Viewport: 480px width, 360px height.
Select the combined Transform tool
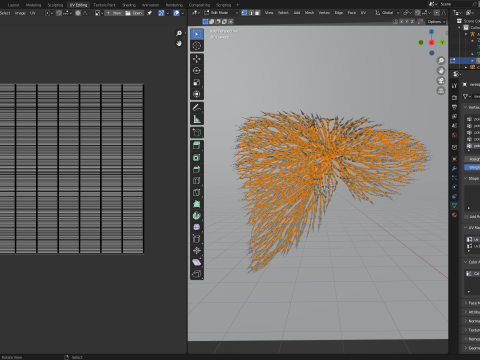click(x=197, y=94)
